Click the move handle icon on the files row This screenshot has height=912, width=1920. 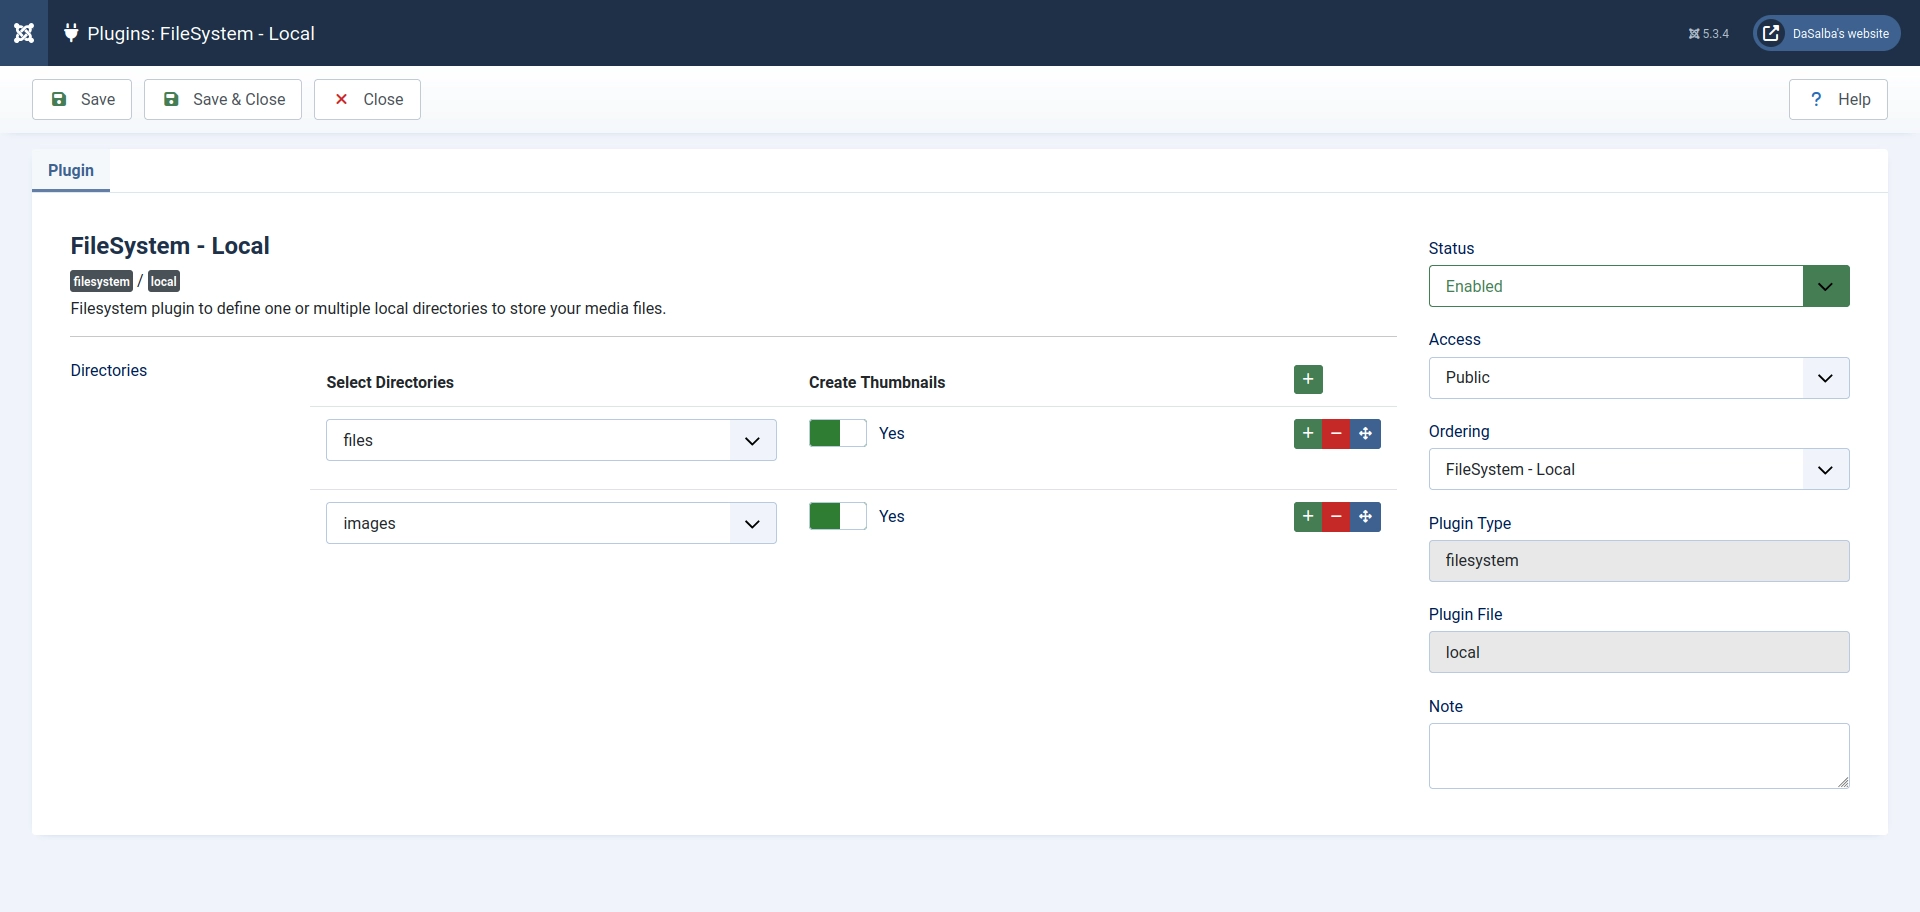[x=1366, y=434]
